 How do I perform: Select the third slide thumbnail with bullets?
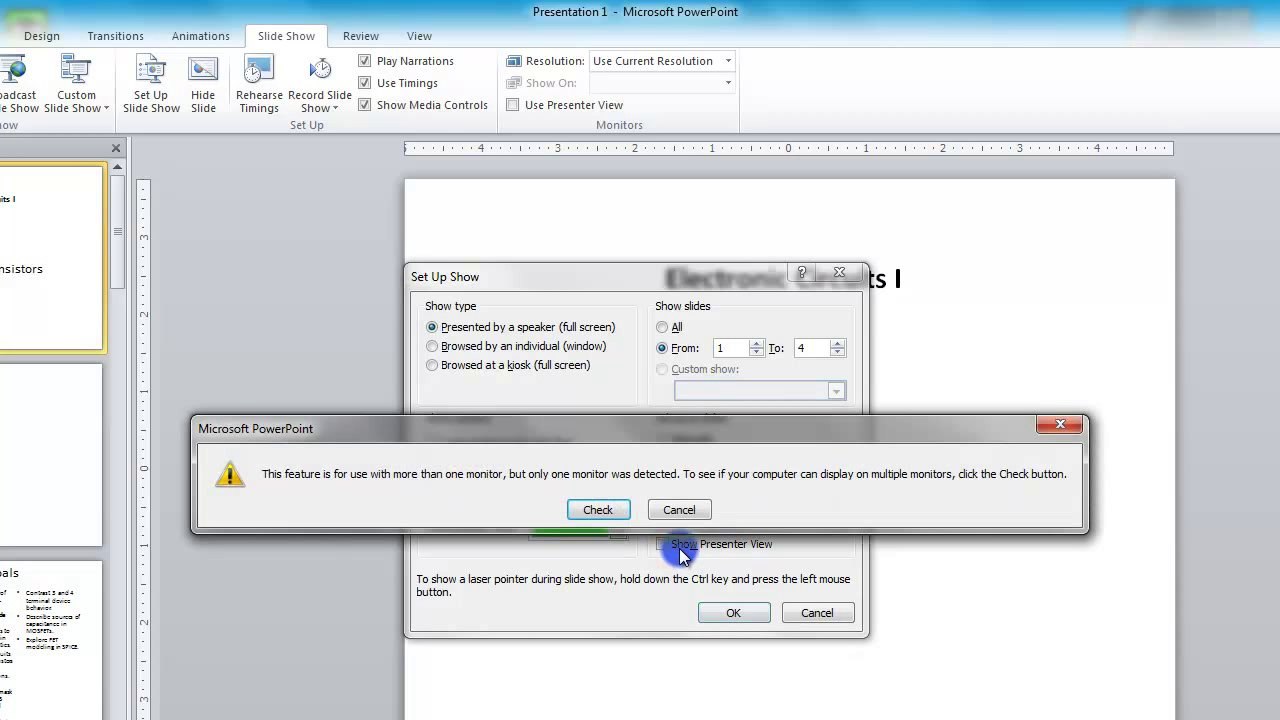(x=51, y=640)
